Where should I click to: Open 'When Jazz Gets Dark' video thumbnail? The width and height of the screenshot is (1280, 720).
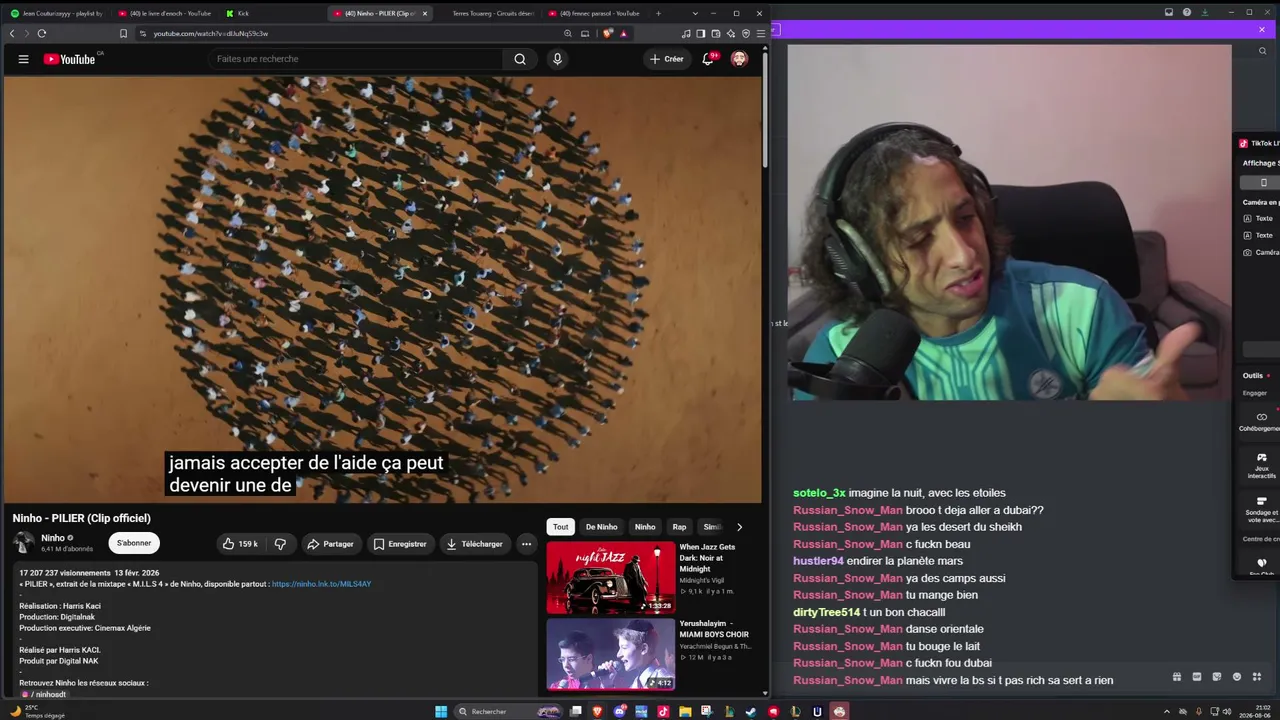(x=611, y=577)
